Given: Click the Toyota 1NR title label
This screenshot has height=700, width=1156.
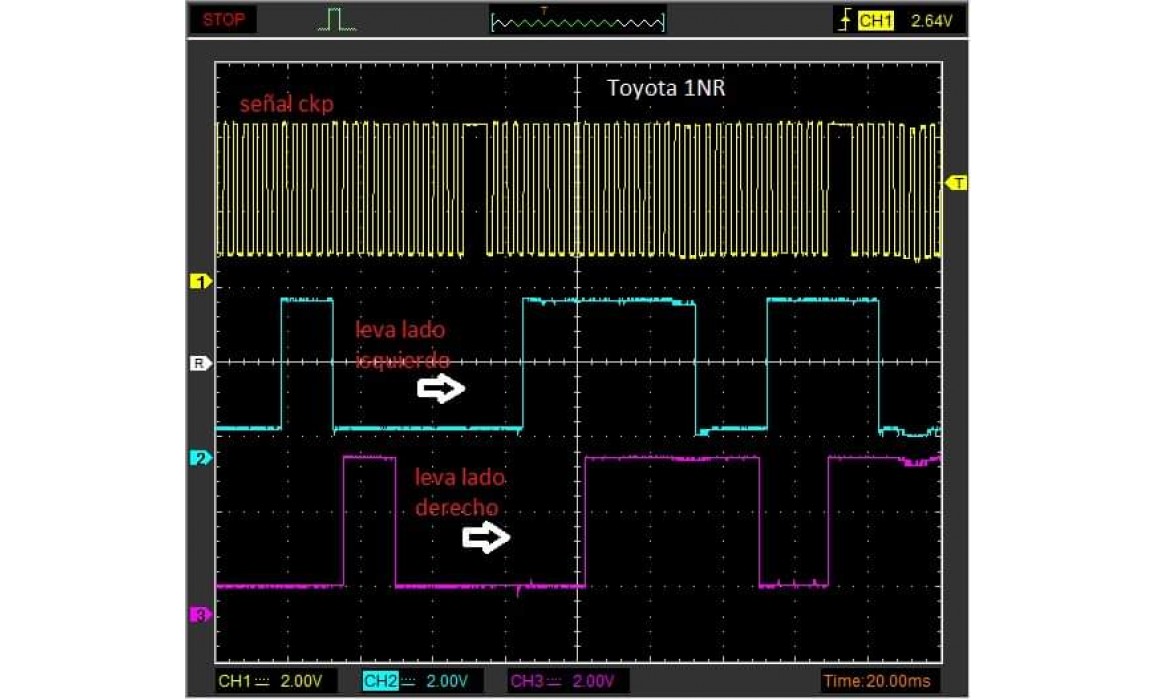Looking at the screenshot, I should [666, 88].
